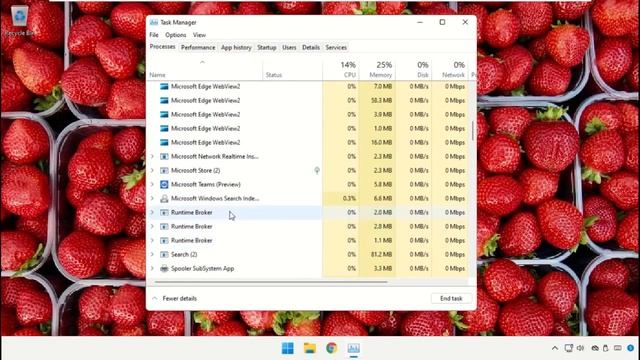Click the Microsoft Store suspended leaf icon
The image size is (640, 360).
tap(317, 171)
